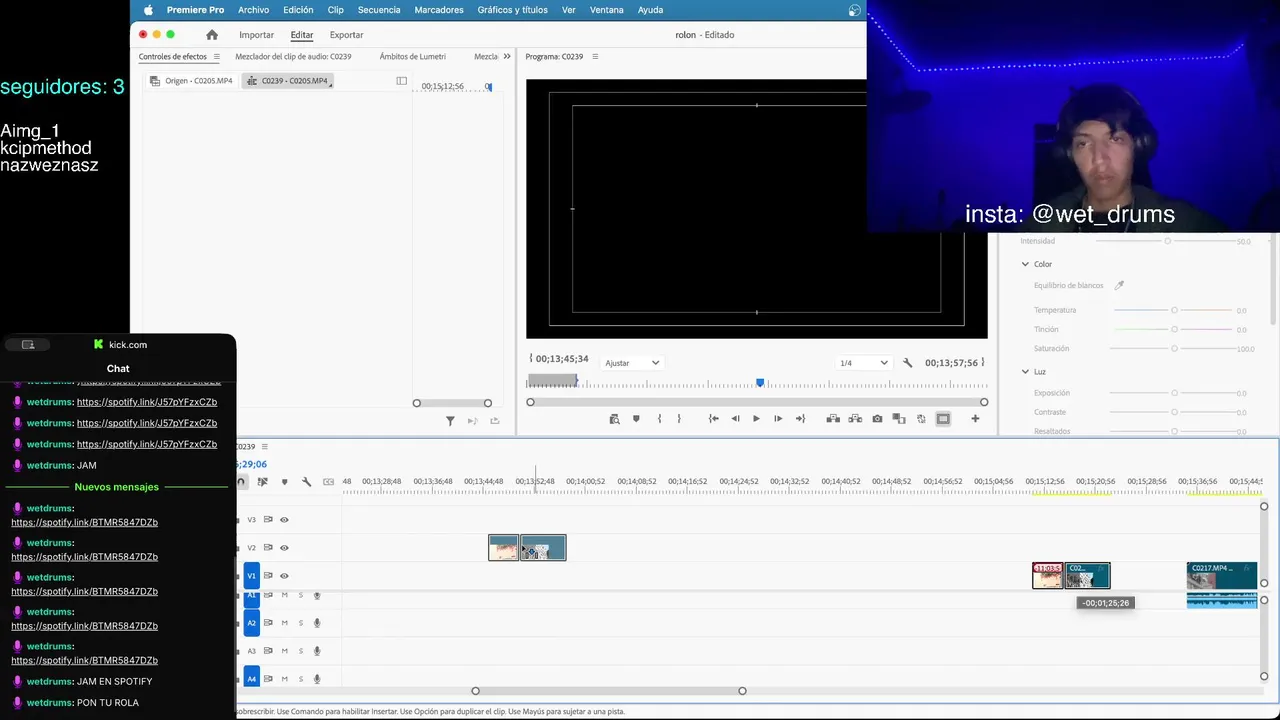Image resolution: width=1280 pixels, height=720 pixels.
Task: Enable voice-over record on track A2
Action: [317, 623]
